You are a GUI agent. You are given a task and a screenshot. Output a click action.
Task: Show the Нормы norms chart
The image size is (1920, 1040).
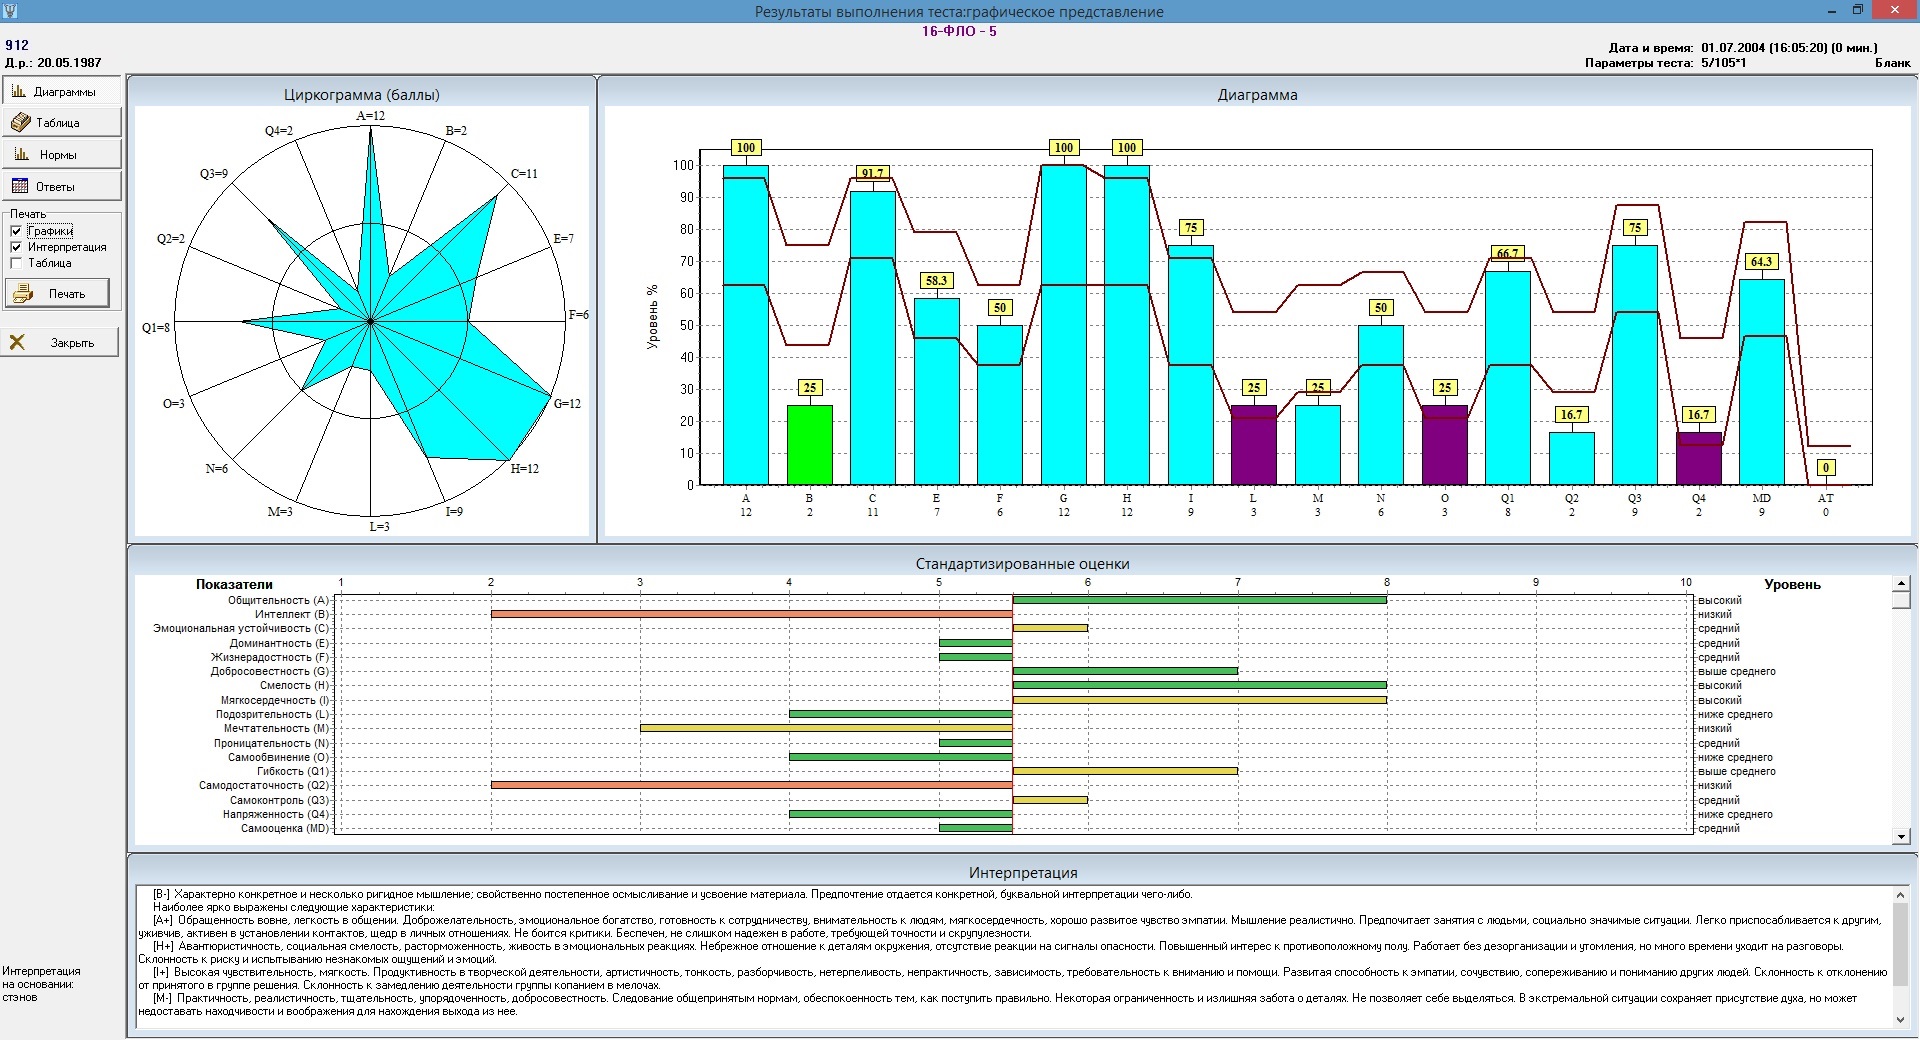coord(61,155)
